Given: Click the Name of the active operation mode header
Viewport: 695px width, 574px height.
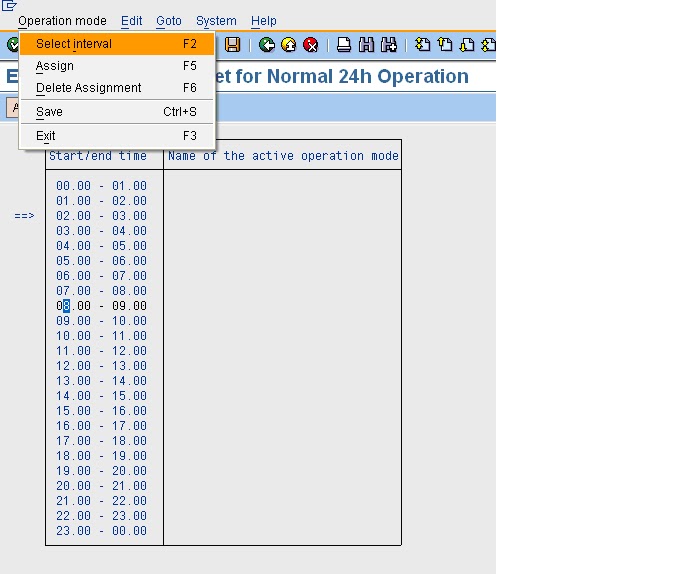Looking at the screenshot, I should [283, 156].
